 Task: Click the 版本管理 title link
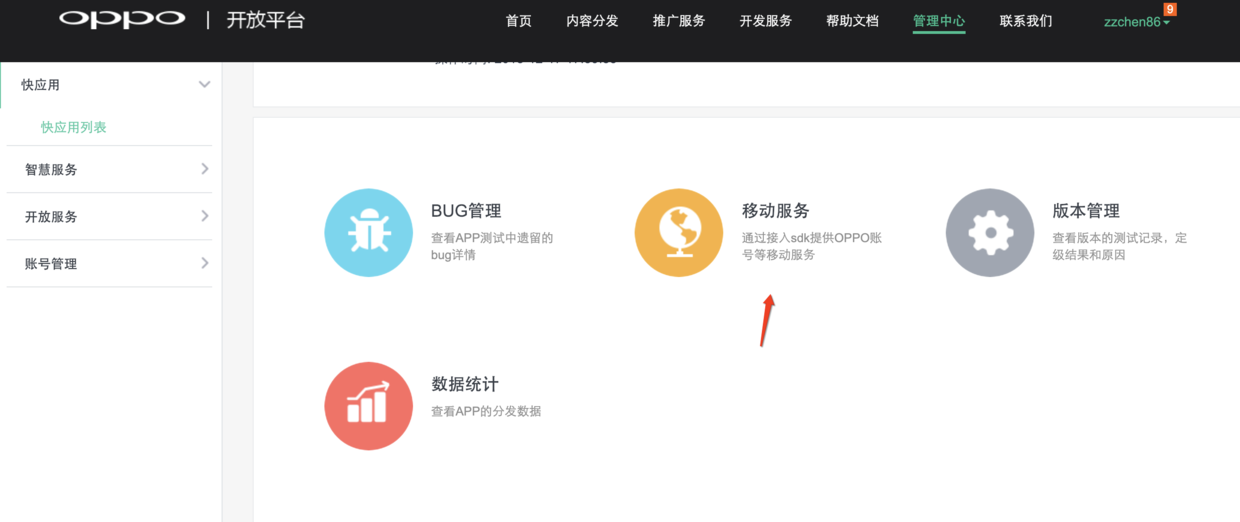click(x=1086, y=211)
